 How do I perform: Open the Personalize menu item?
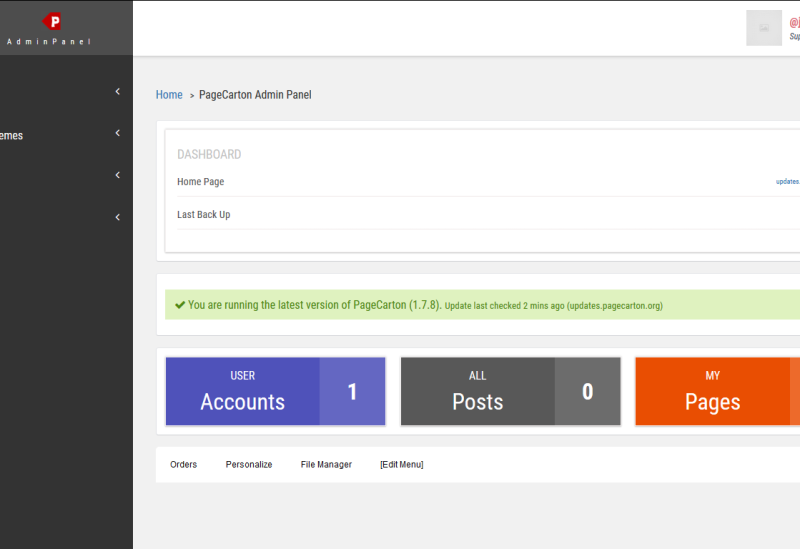pyautogui.click(x=249, y=464)
